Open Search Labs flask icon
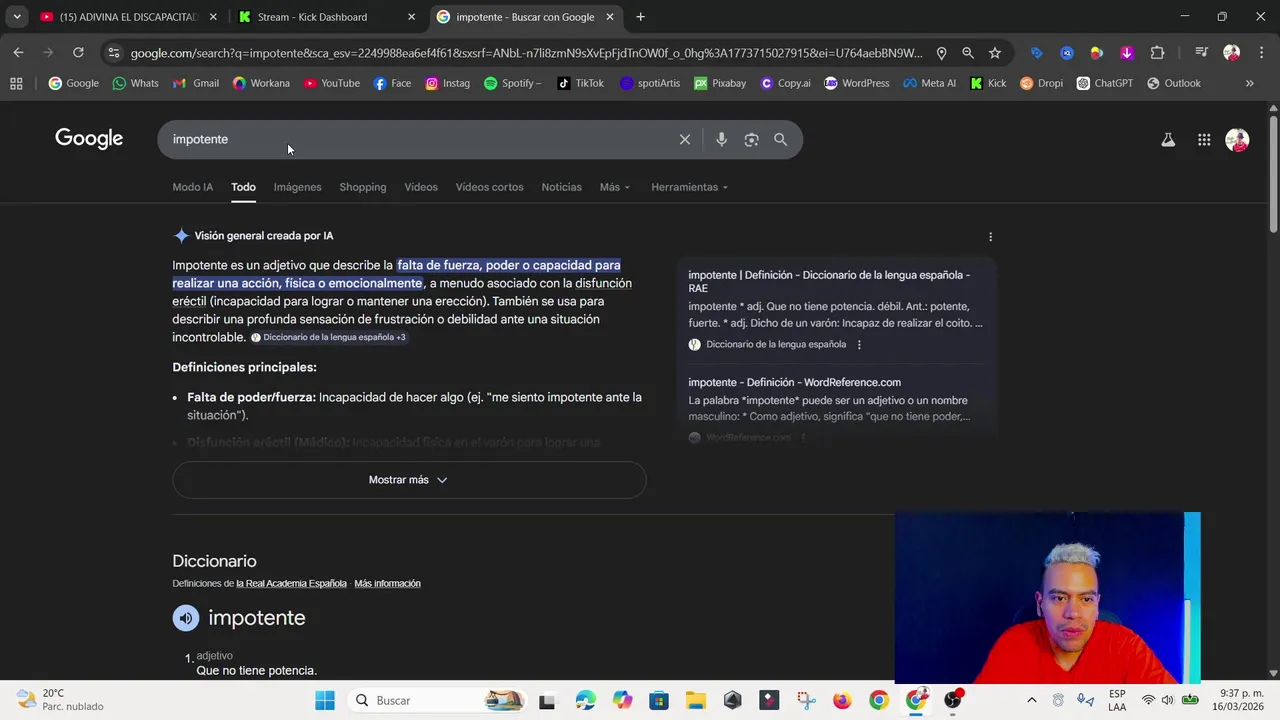 (1167, 140)
